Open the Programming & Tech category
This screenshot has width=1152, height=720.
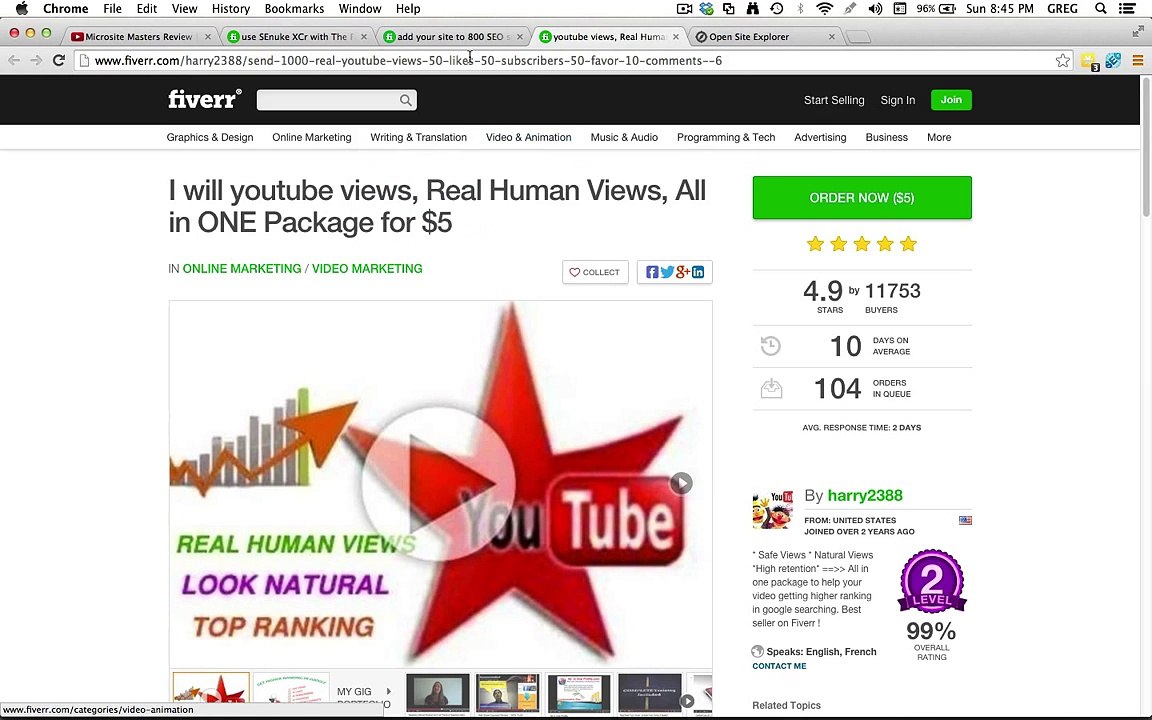pyautogui.click(x=726, y=137)
